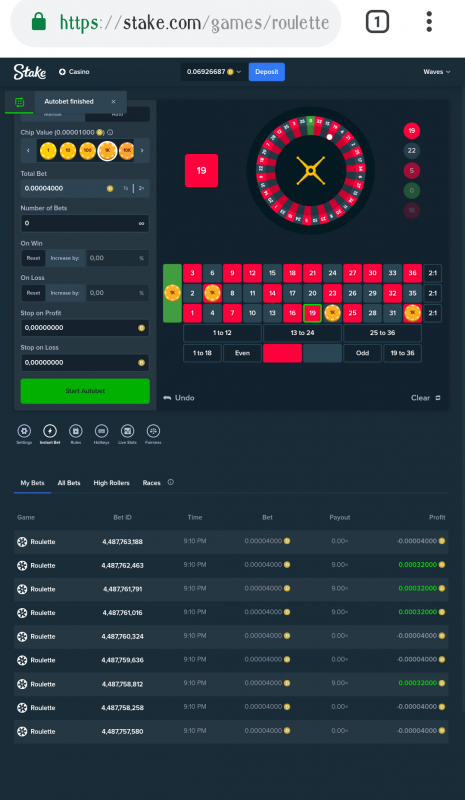
Task: Select the 10K chip
Action: pyautogui.click(x=127, y=151)
